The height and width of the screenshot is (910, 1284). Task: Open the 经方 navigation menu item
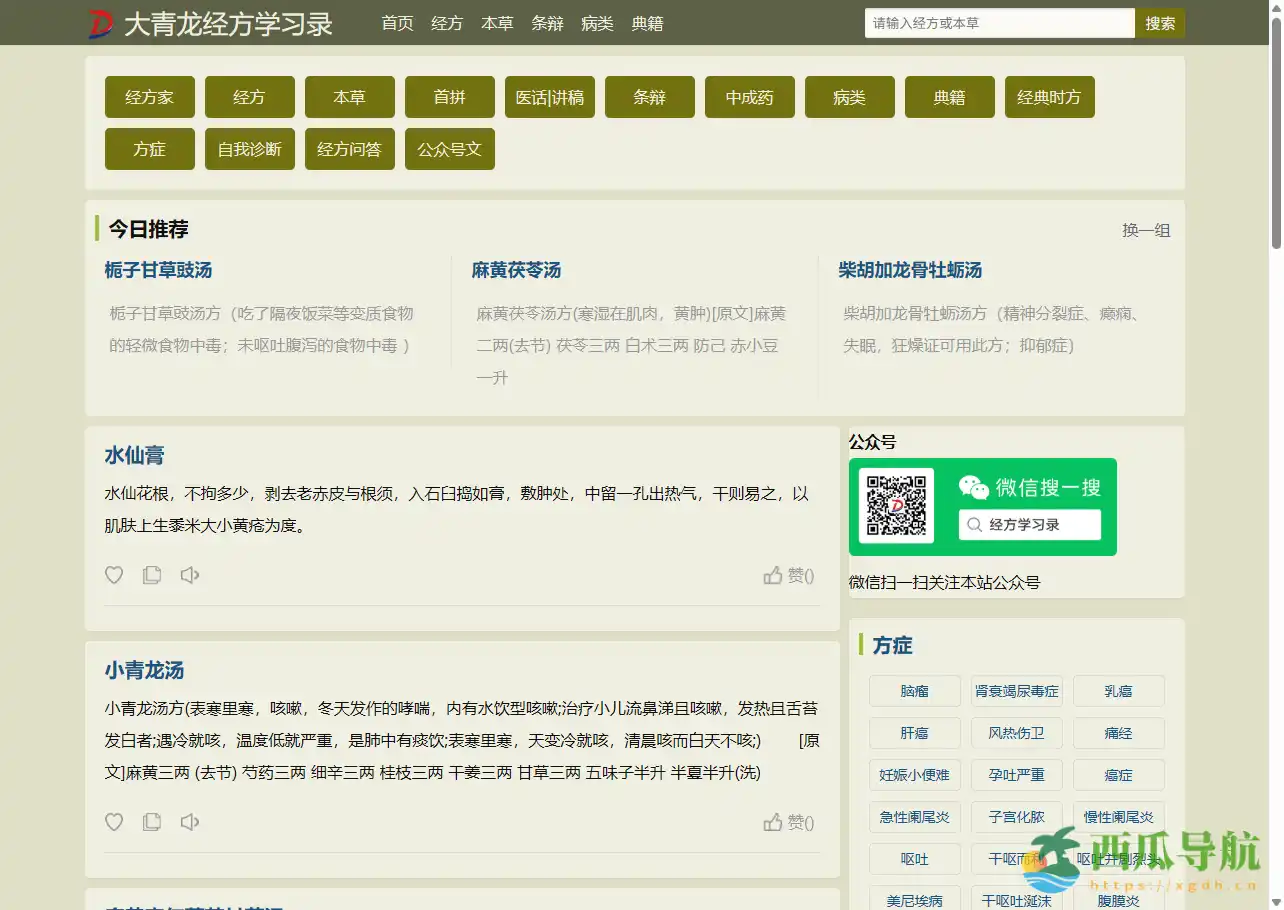tap(447, 23)
